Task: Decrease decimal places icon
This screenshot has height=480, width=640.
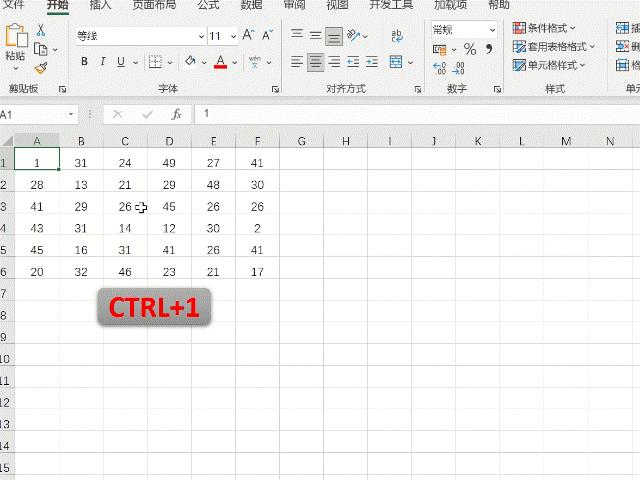Action: [x=458, y=68]
